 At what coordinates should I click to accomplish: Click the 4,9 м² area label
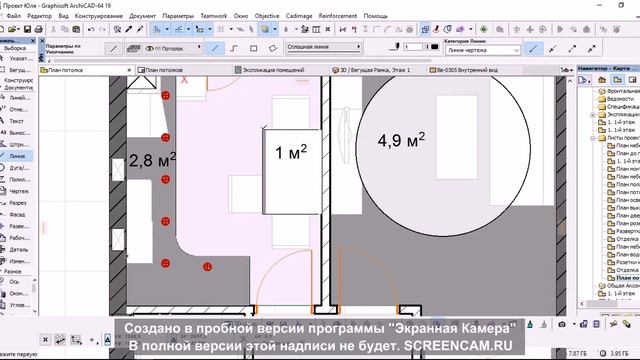401,140
